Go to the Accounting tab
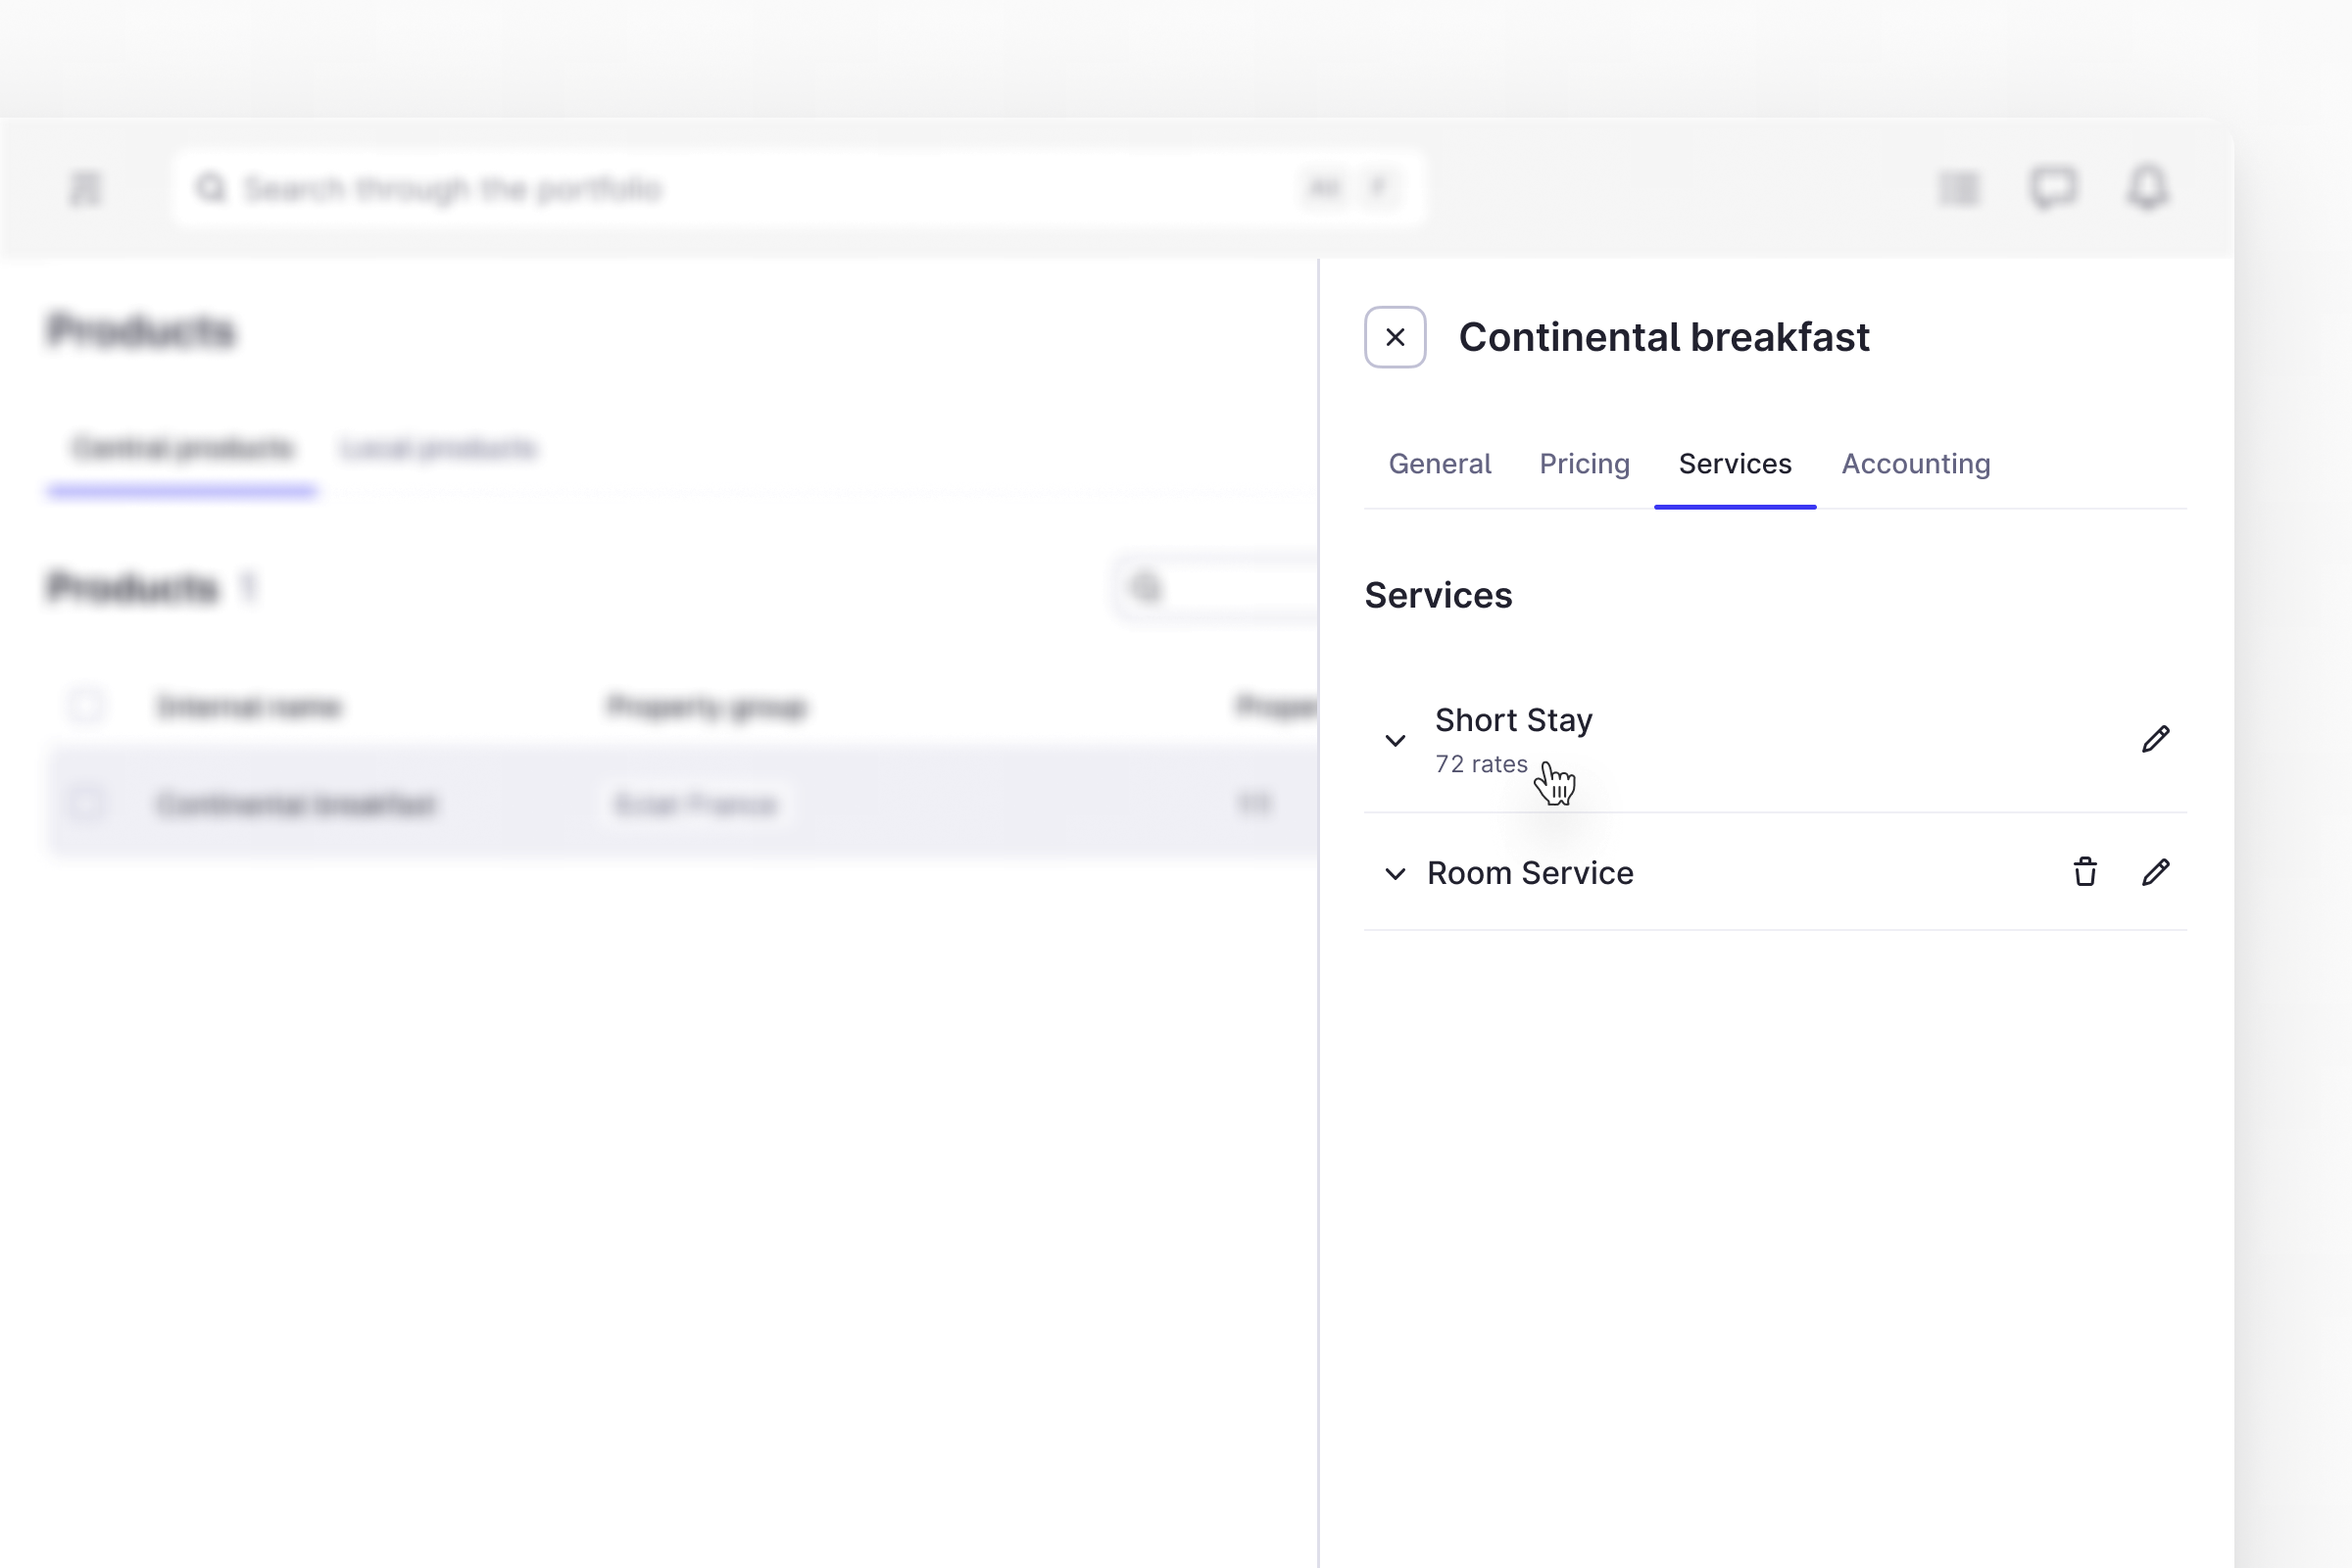2352x1568 pixels. click(1915, 464)
